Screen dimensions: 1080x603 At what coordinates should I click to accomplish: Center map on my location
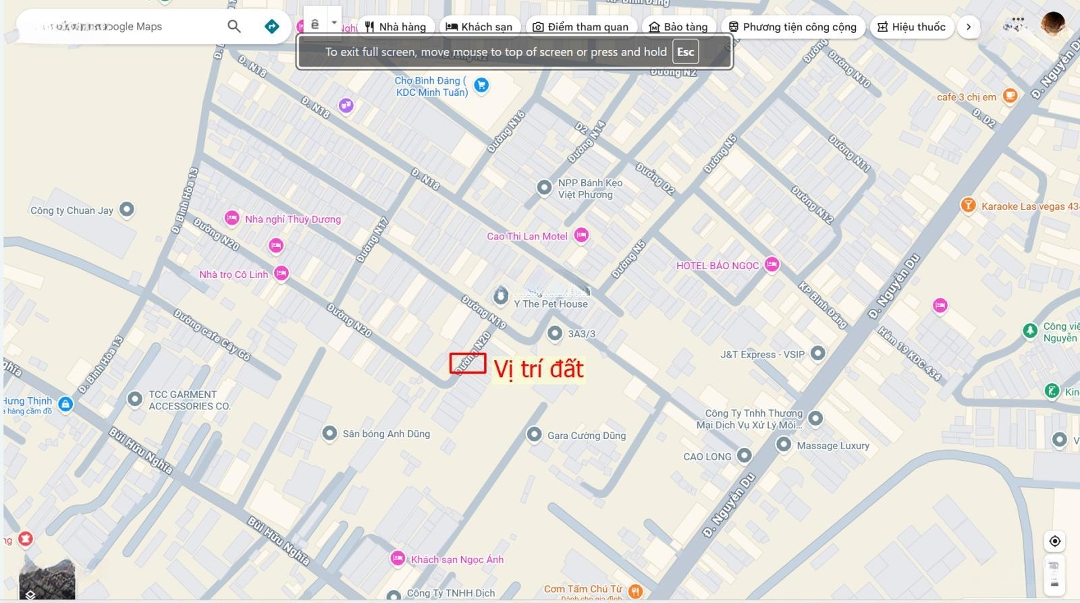pyautogui.click(x=1054, y=541)
